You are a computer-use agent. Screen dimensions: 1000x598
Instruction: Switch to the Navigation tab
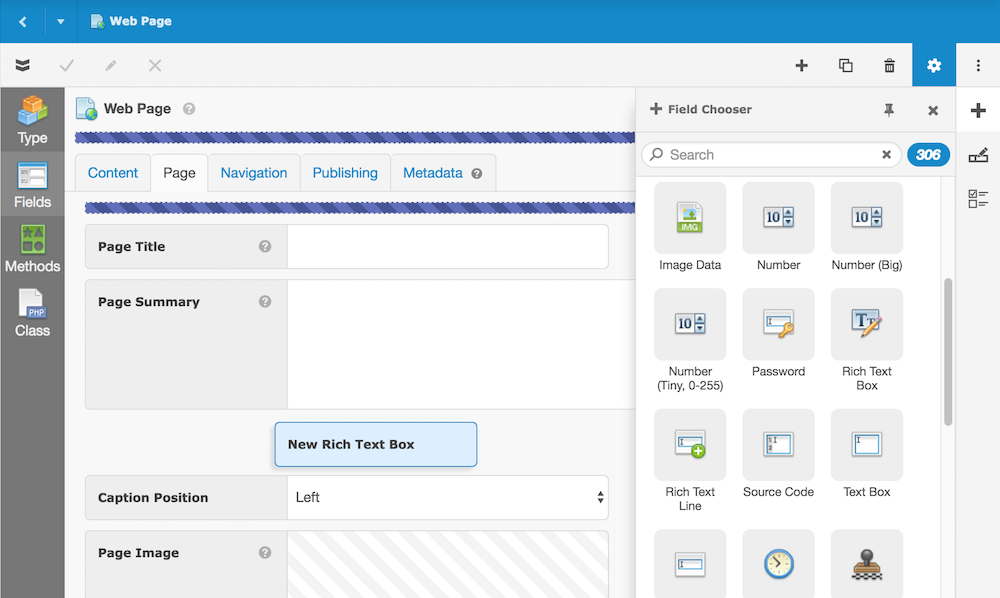pos(254,173)
